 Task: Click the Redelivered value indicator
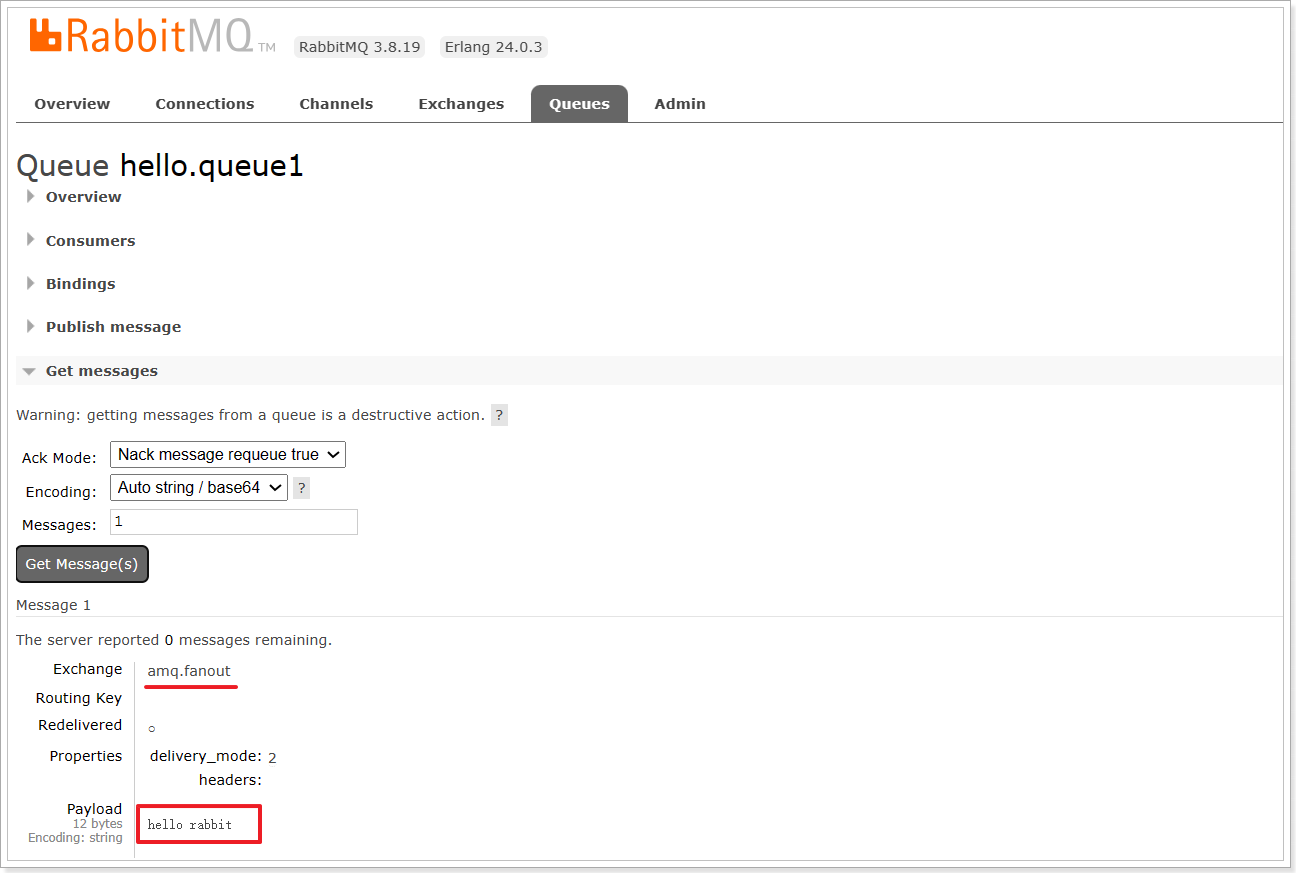click(152, 729)
